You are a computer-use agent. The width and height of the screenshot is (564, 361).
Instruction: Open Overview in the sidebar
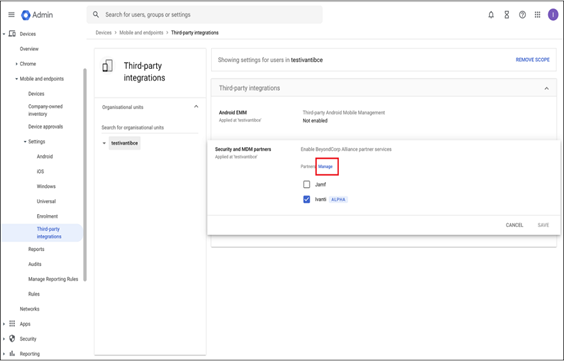(29, 49)
